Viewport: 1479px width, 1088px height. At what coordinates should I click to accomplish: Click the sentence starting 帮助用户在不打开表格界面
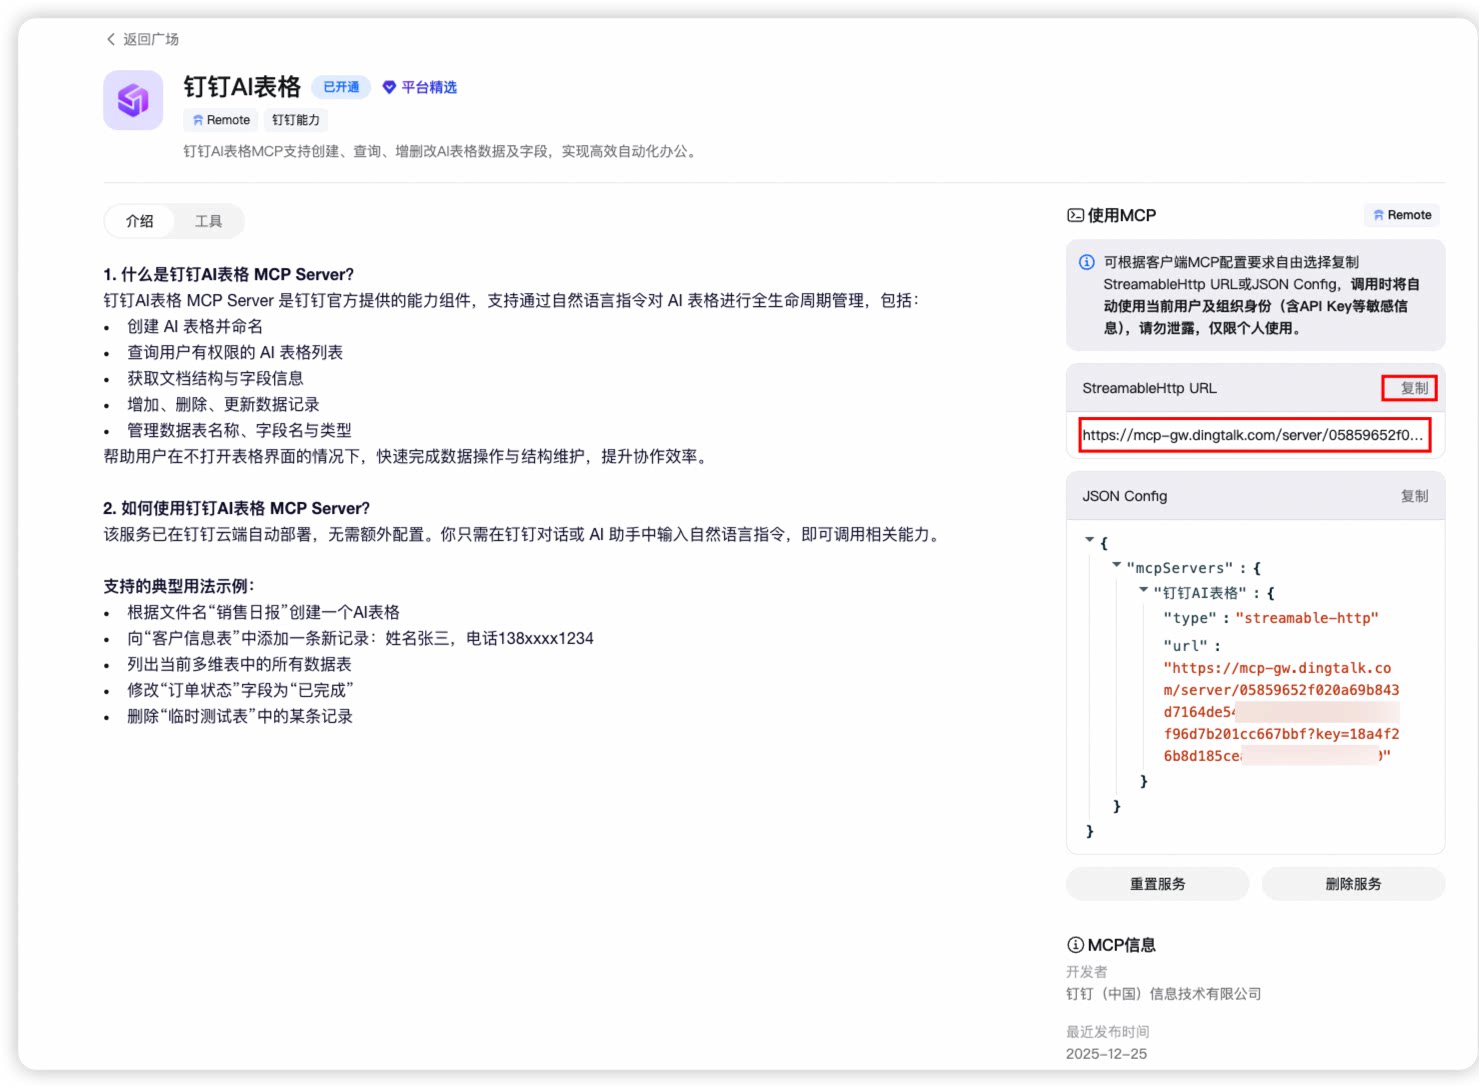click(408, 456)
